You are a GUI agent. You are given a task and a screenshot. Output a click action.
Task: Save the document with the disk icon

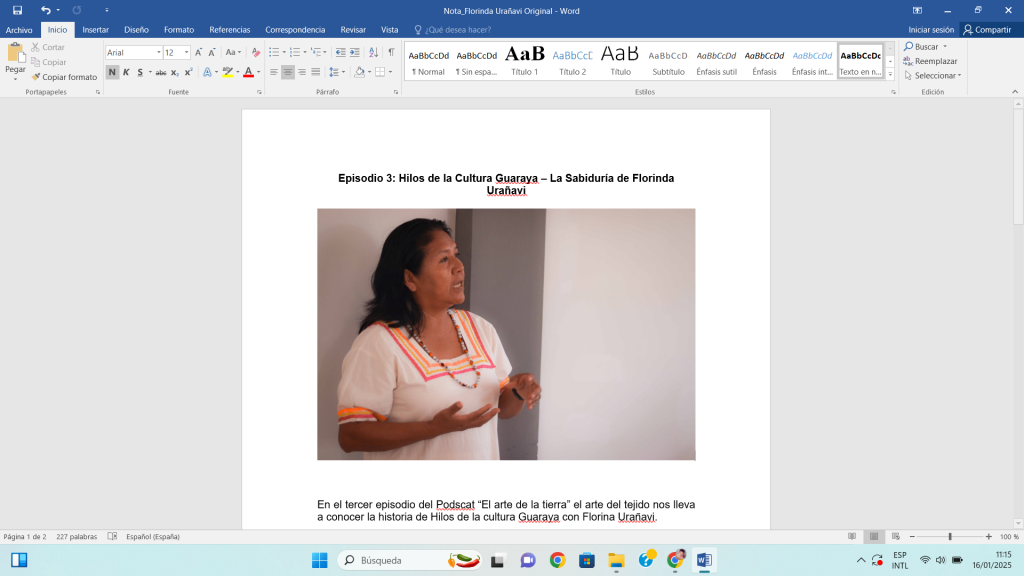17,10
